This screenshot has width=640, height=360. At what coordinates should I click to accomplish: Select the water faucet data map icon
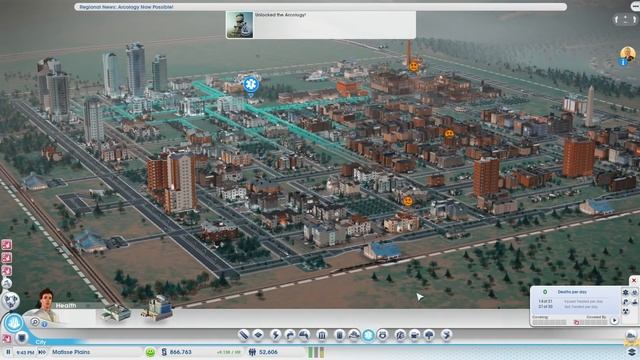[x=625, y=302]
